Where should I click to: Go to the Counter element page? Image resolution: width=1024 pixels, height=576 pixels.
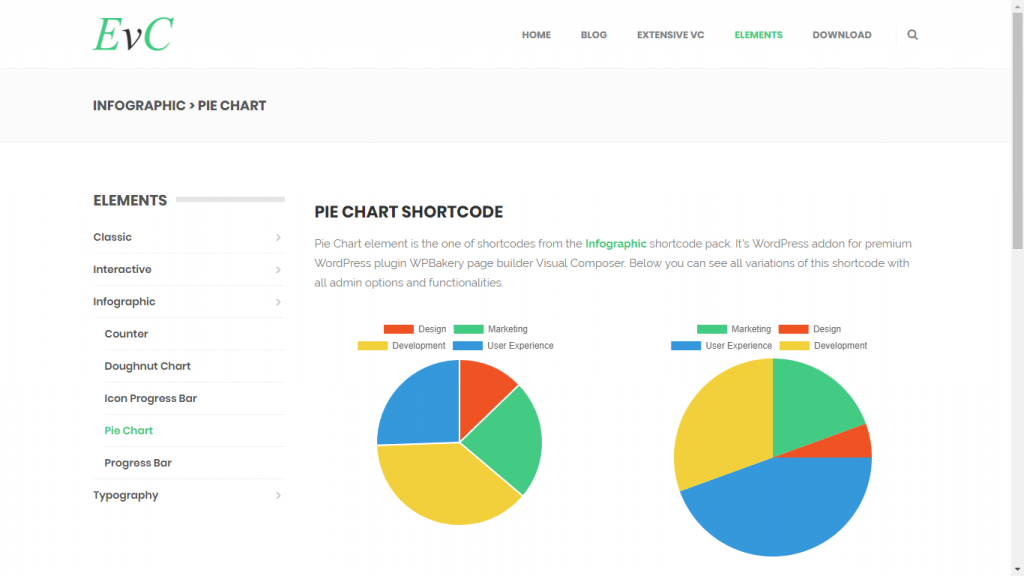point(126,334)
